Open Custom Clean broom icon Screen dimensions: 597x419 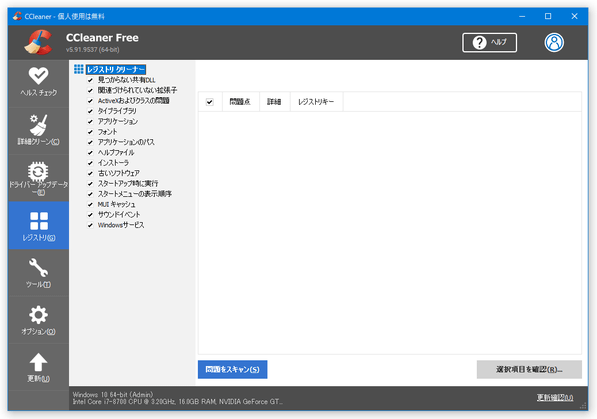tap(38, 125)
